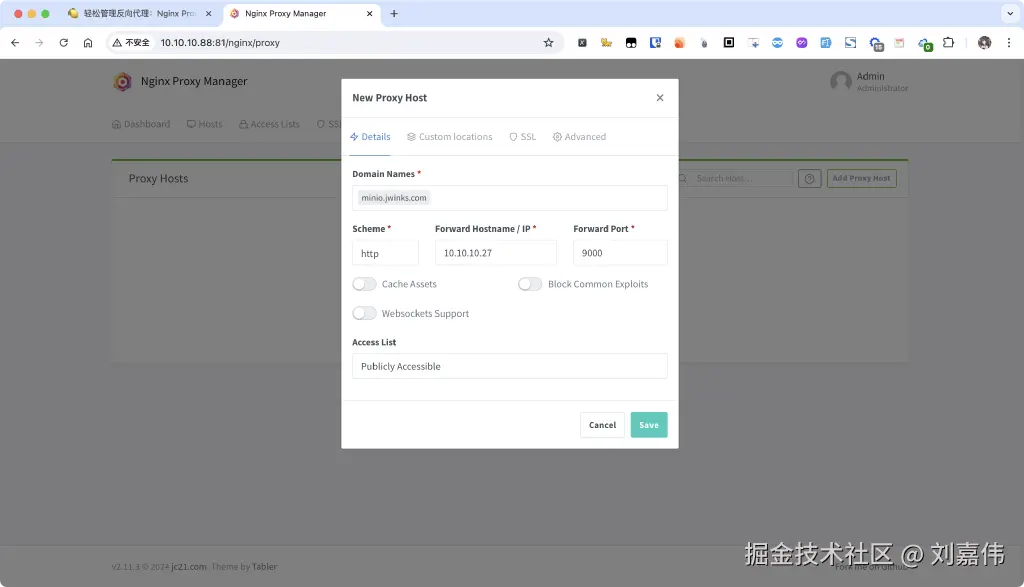Viewport: 1024px width, 587px height.
Task: Click the Add Proxy Host button
Action: (x=861, y=178)
